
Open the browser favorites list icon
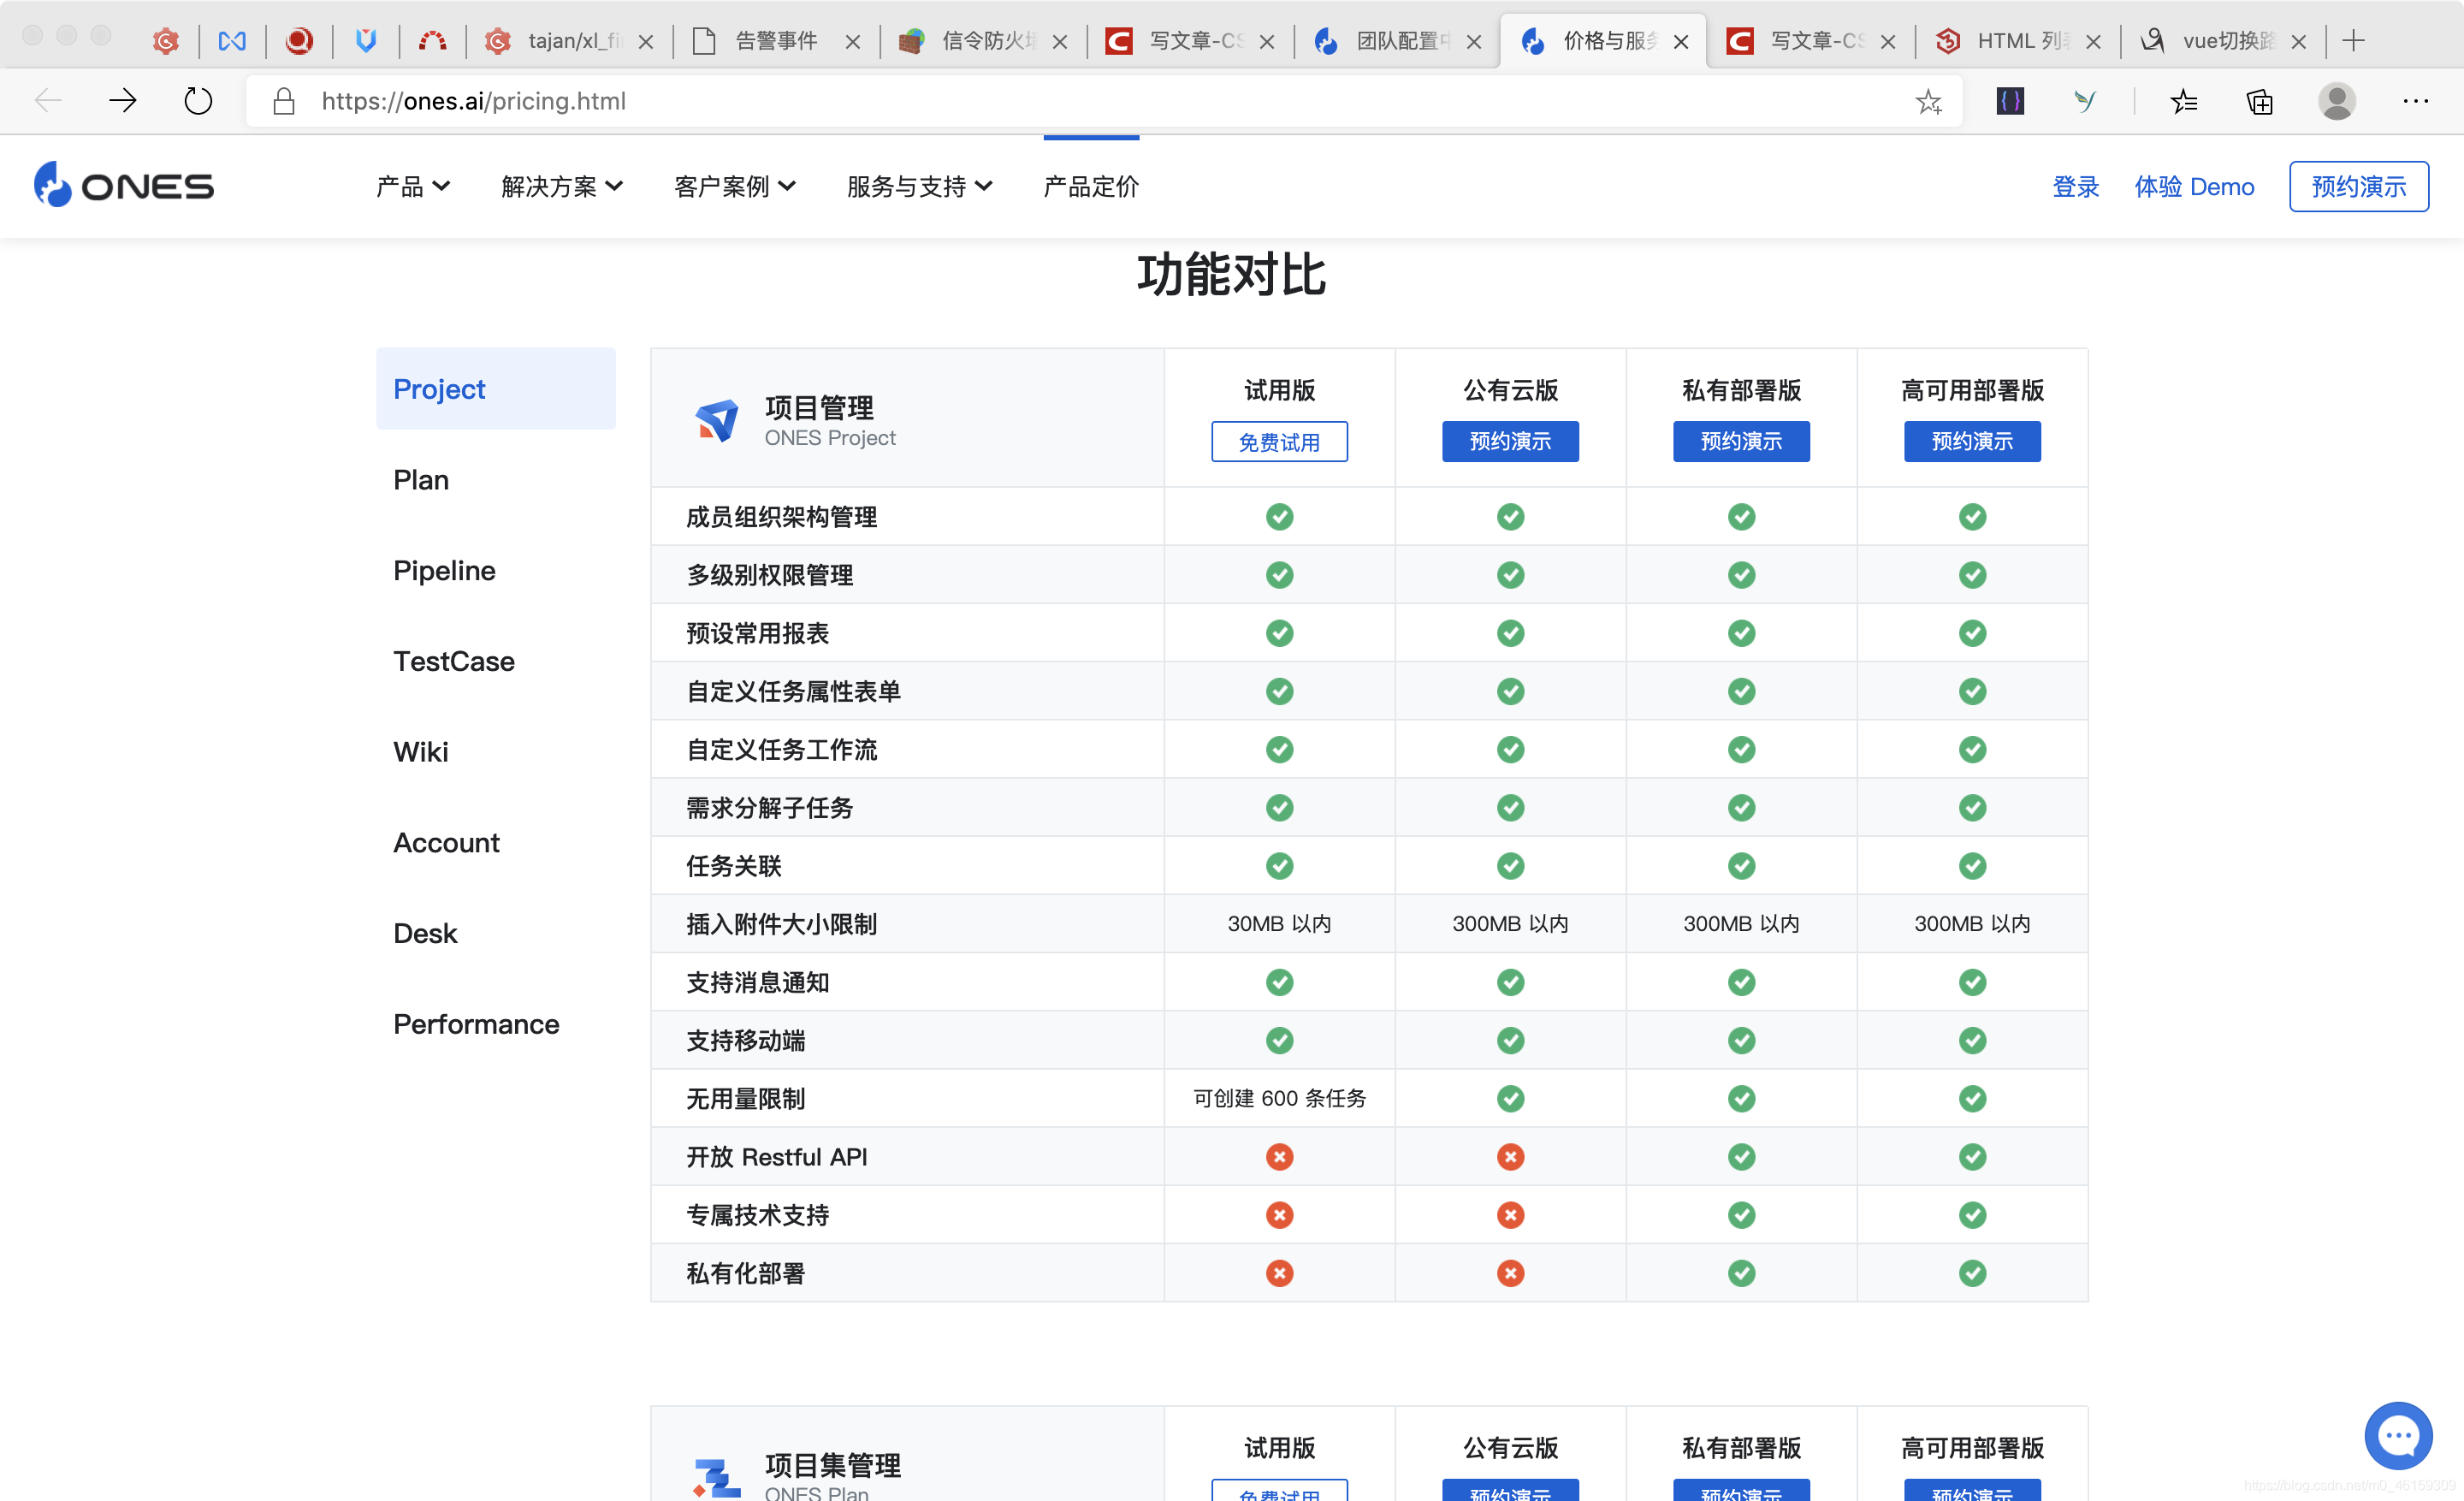coord(2184,101)
